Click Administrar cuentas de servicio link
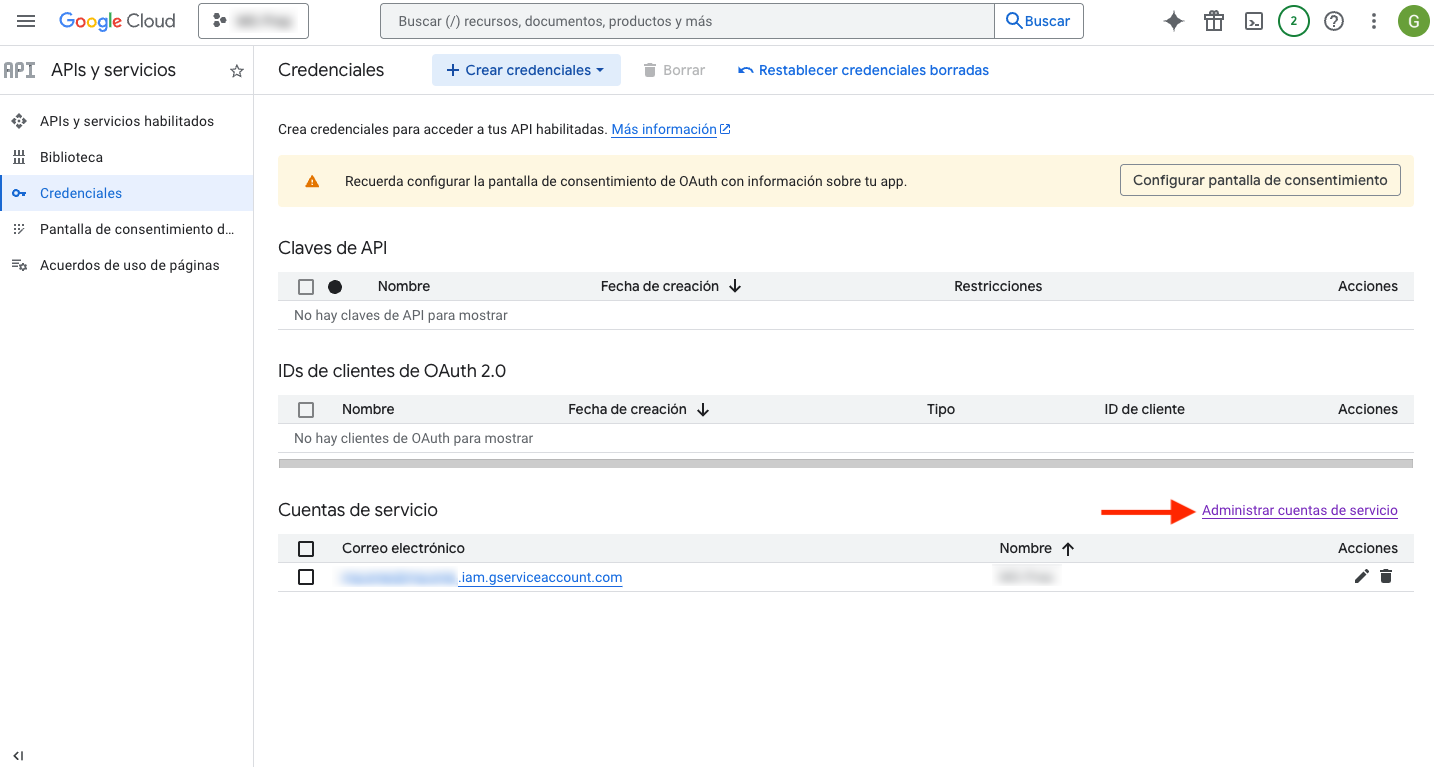Image resolution: width=1434 pixels, height=767 pixels. (x=1299, y=510)
